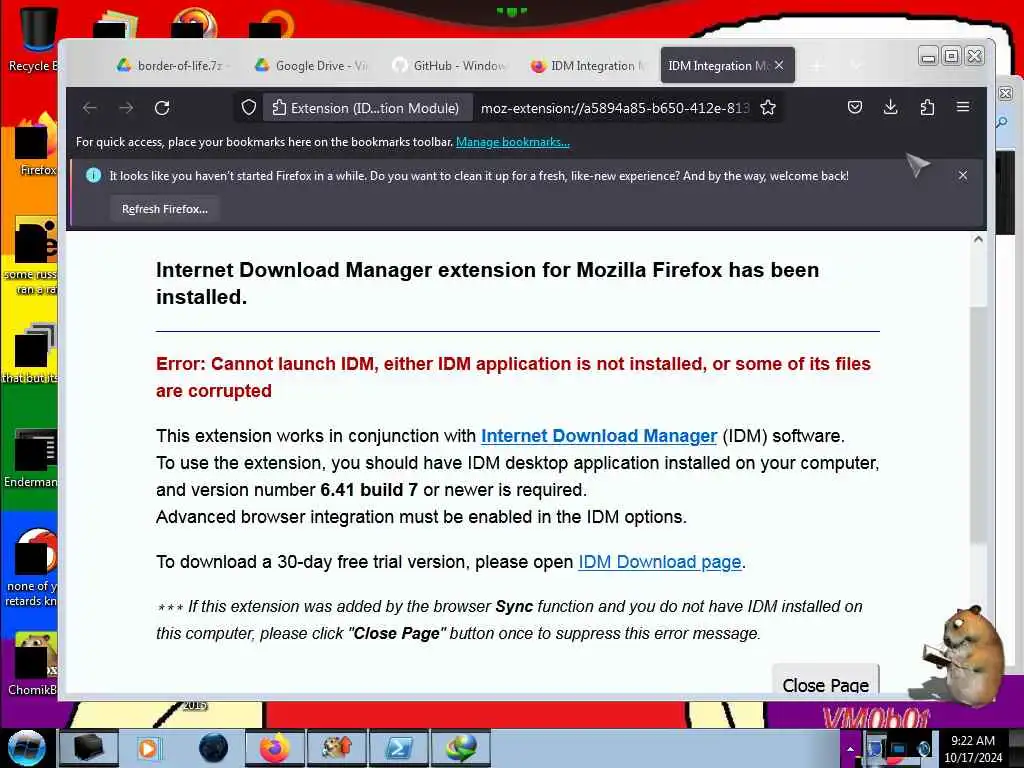This screenshot has height=768, width=1024.
Task: Open a new tab with the plus button
Action: point(816,65)
